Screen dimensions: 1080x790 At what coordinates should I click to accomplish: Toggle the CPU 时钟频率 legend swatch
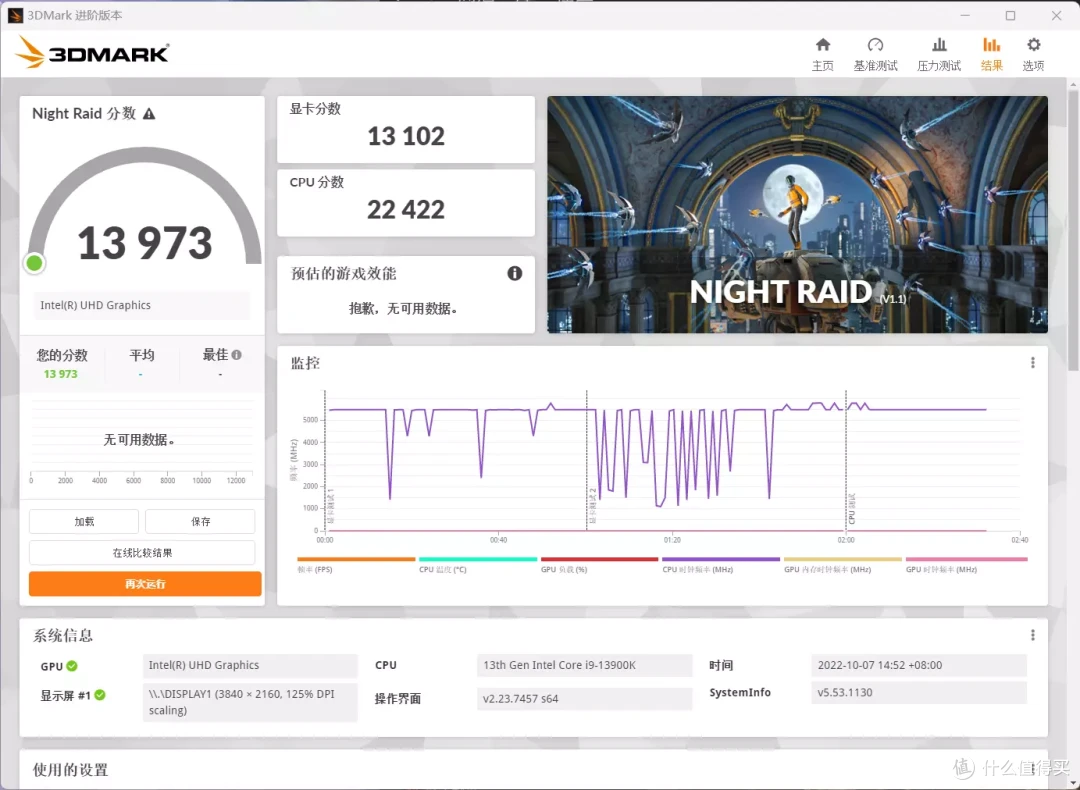720,559
